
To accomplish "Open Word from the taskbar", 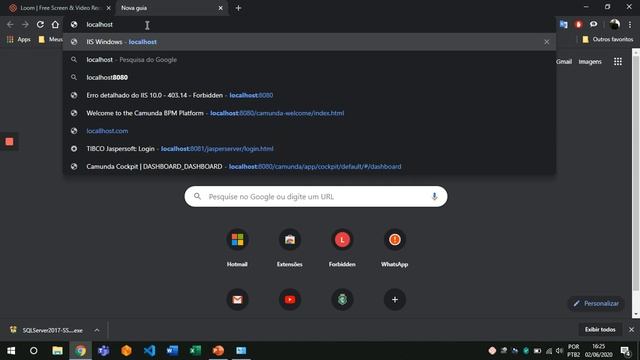I will coord(172,351).
